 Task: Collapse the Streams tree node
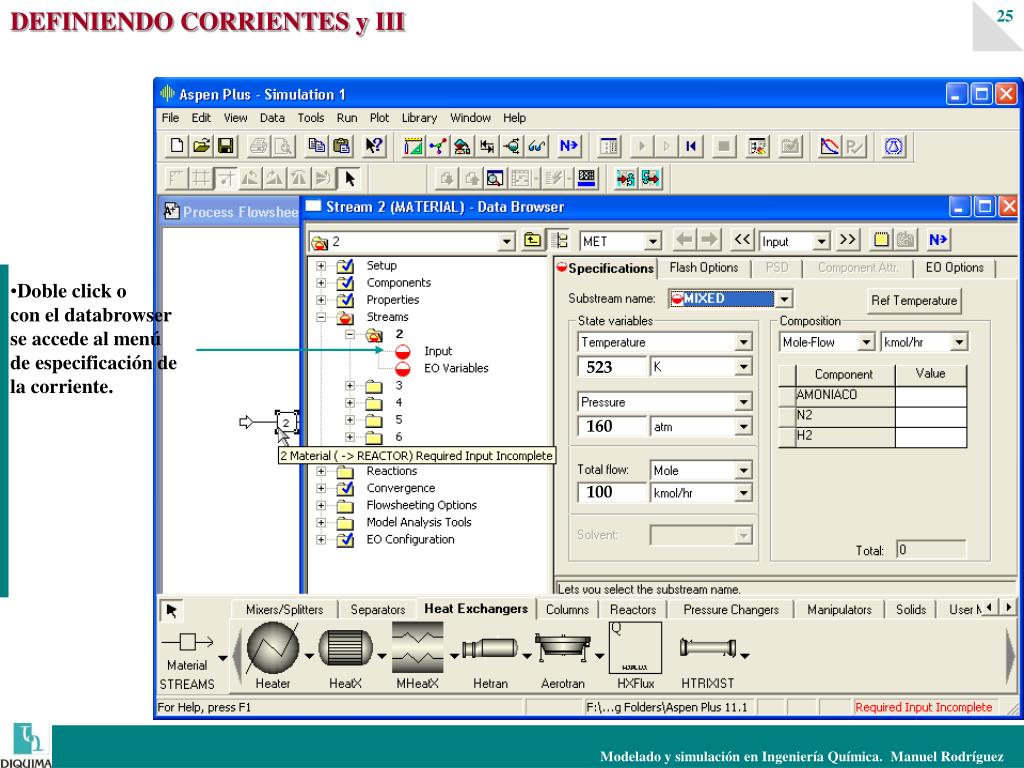point(321,317)
